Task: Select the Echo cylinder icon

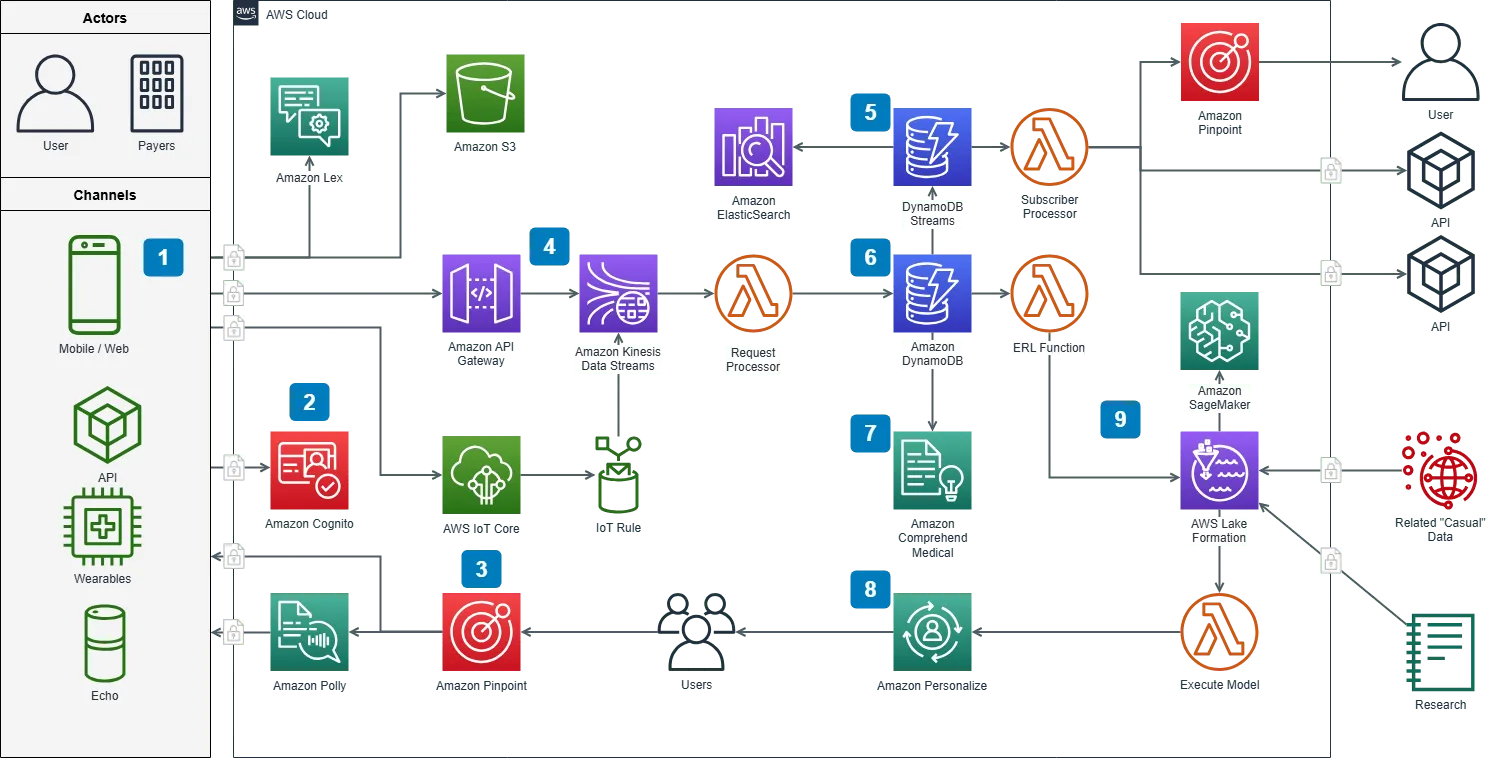Action: tap(104, 644)
